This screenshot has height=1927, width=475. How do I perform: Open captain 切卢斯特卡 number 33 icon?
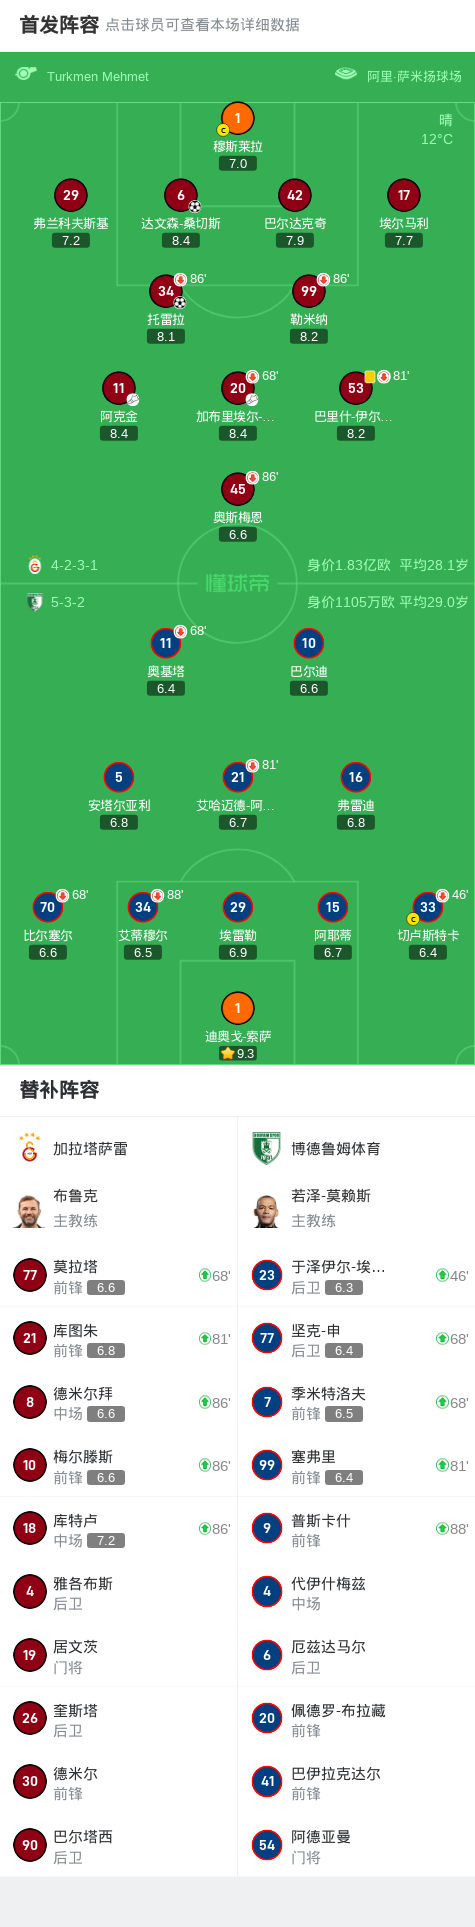click(428, 907)
